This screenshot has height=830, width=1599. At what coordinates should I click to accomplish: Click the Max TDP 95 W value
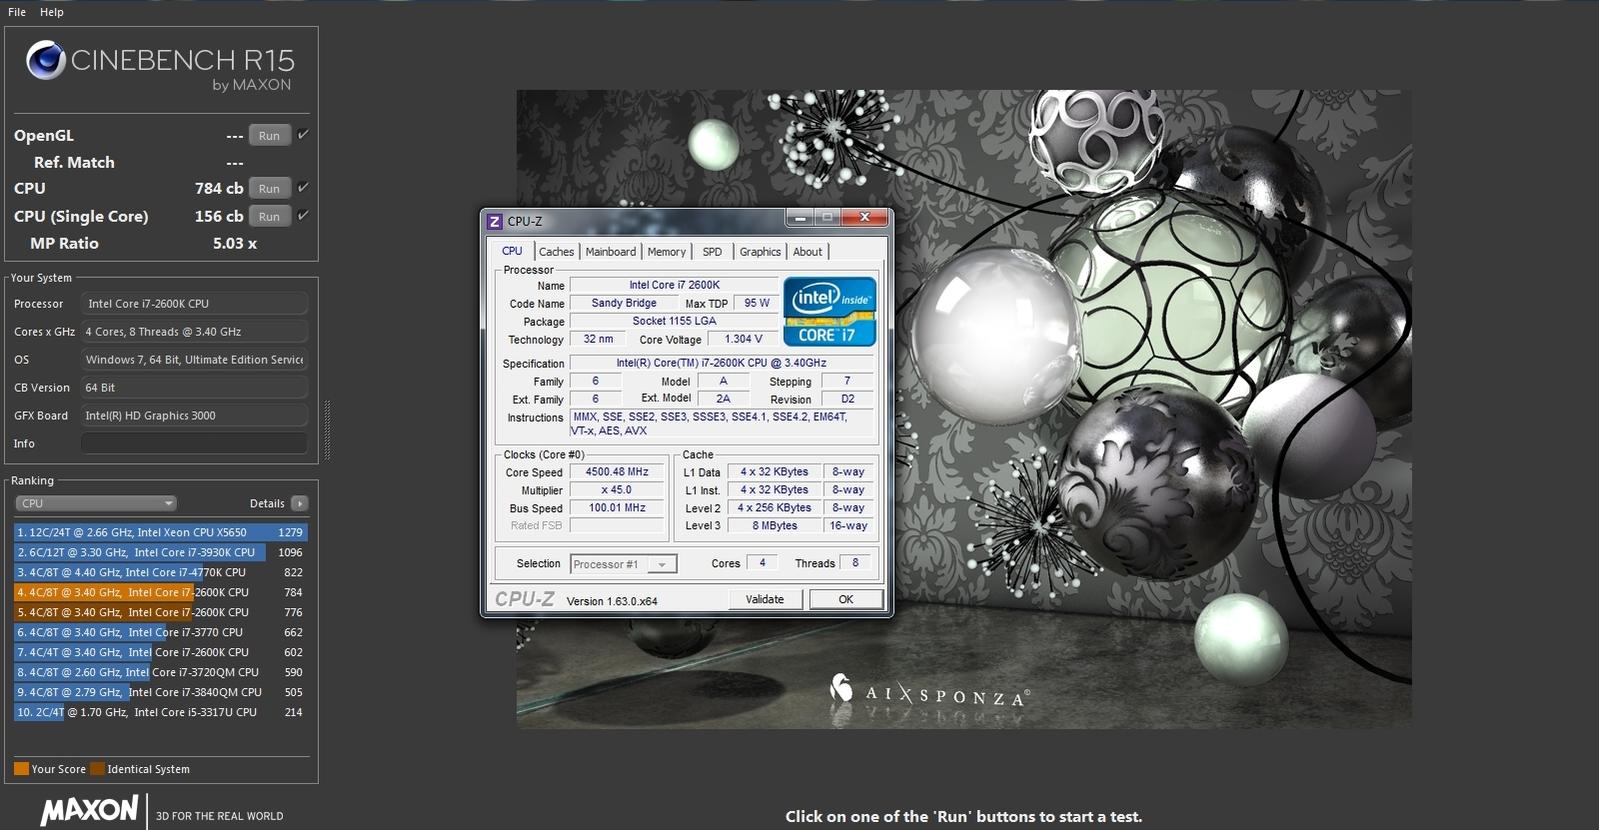[757, 303]
